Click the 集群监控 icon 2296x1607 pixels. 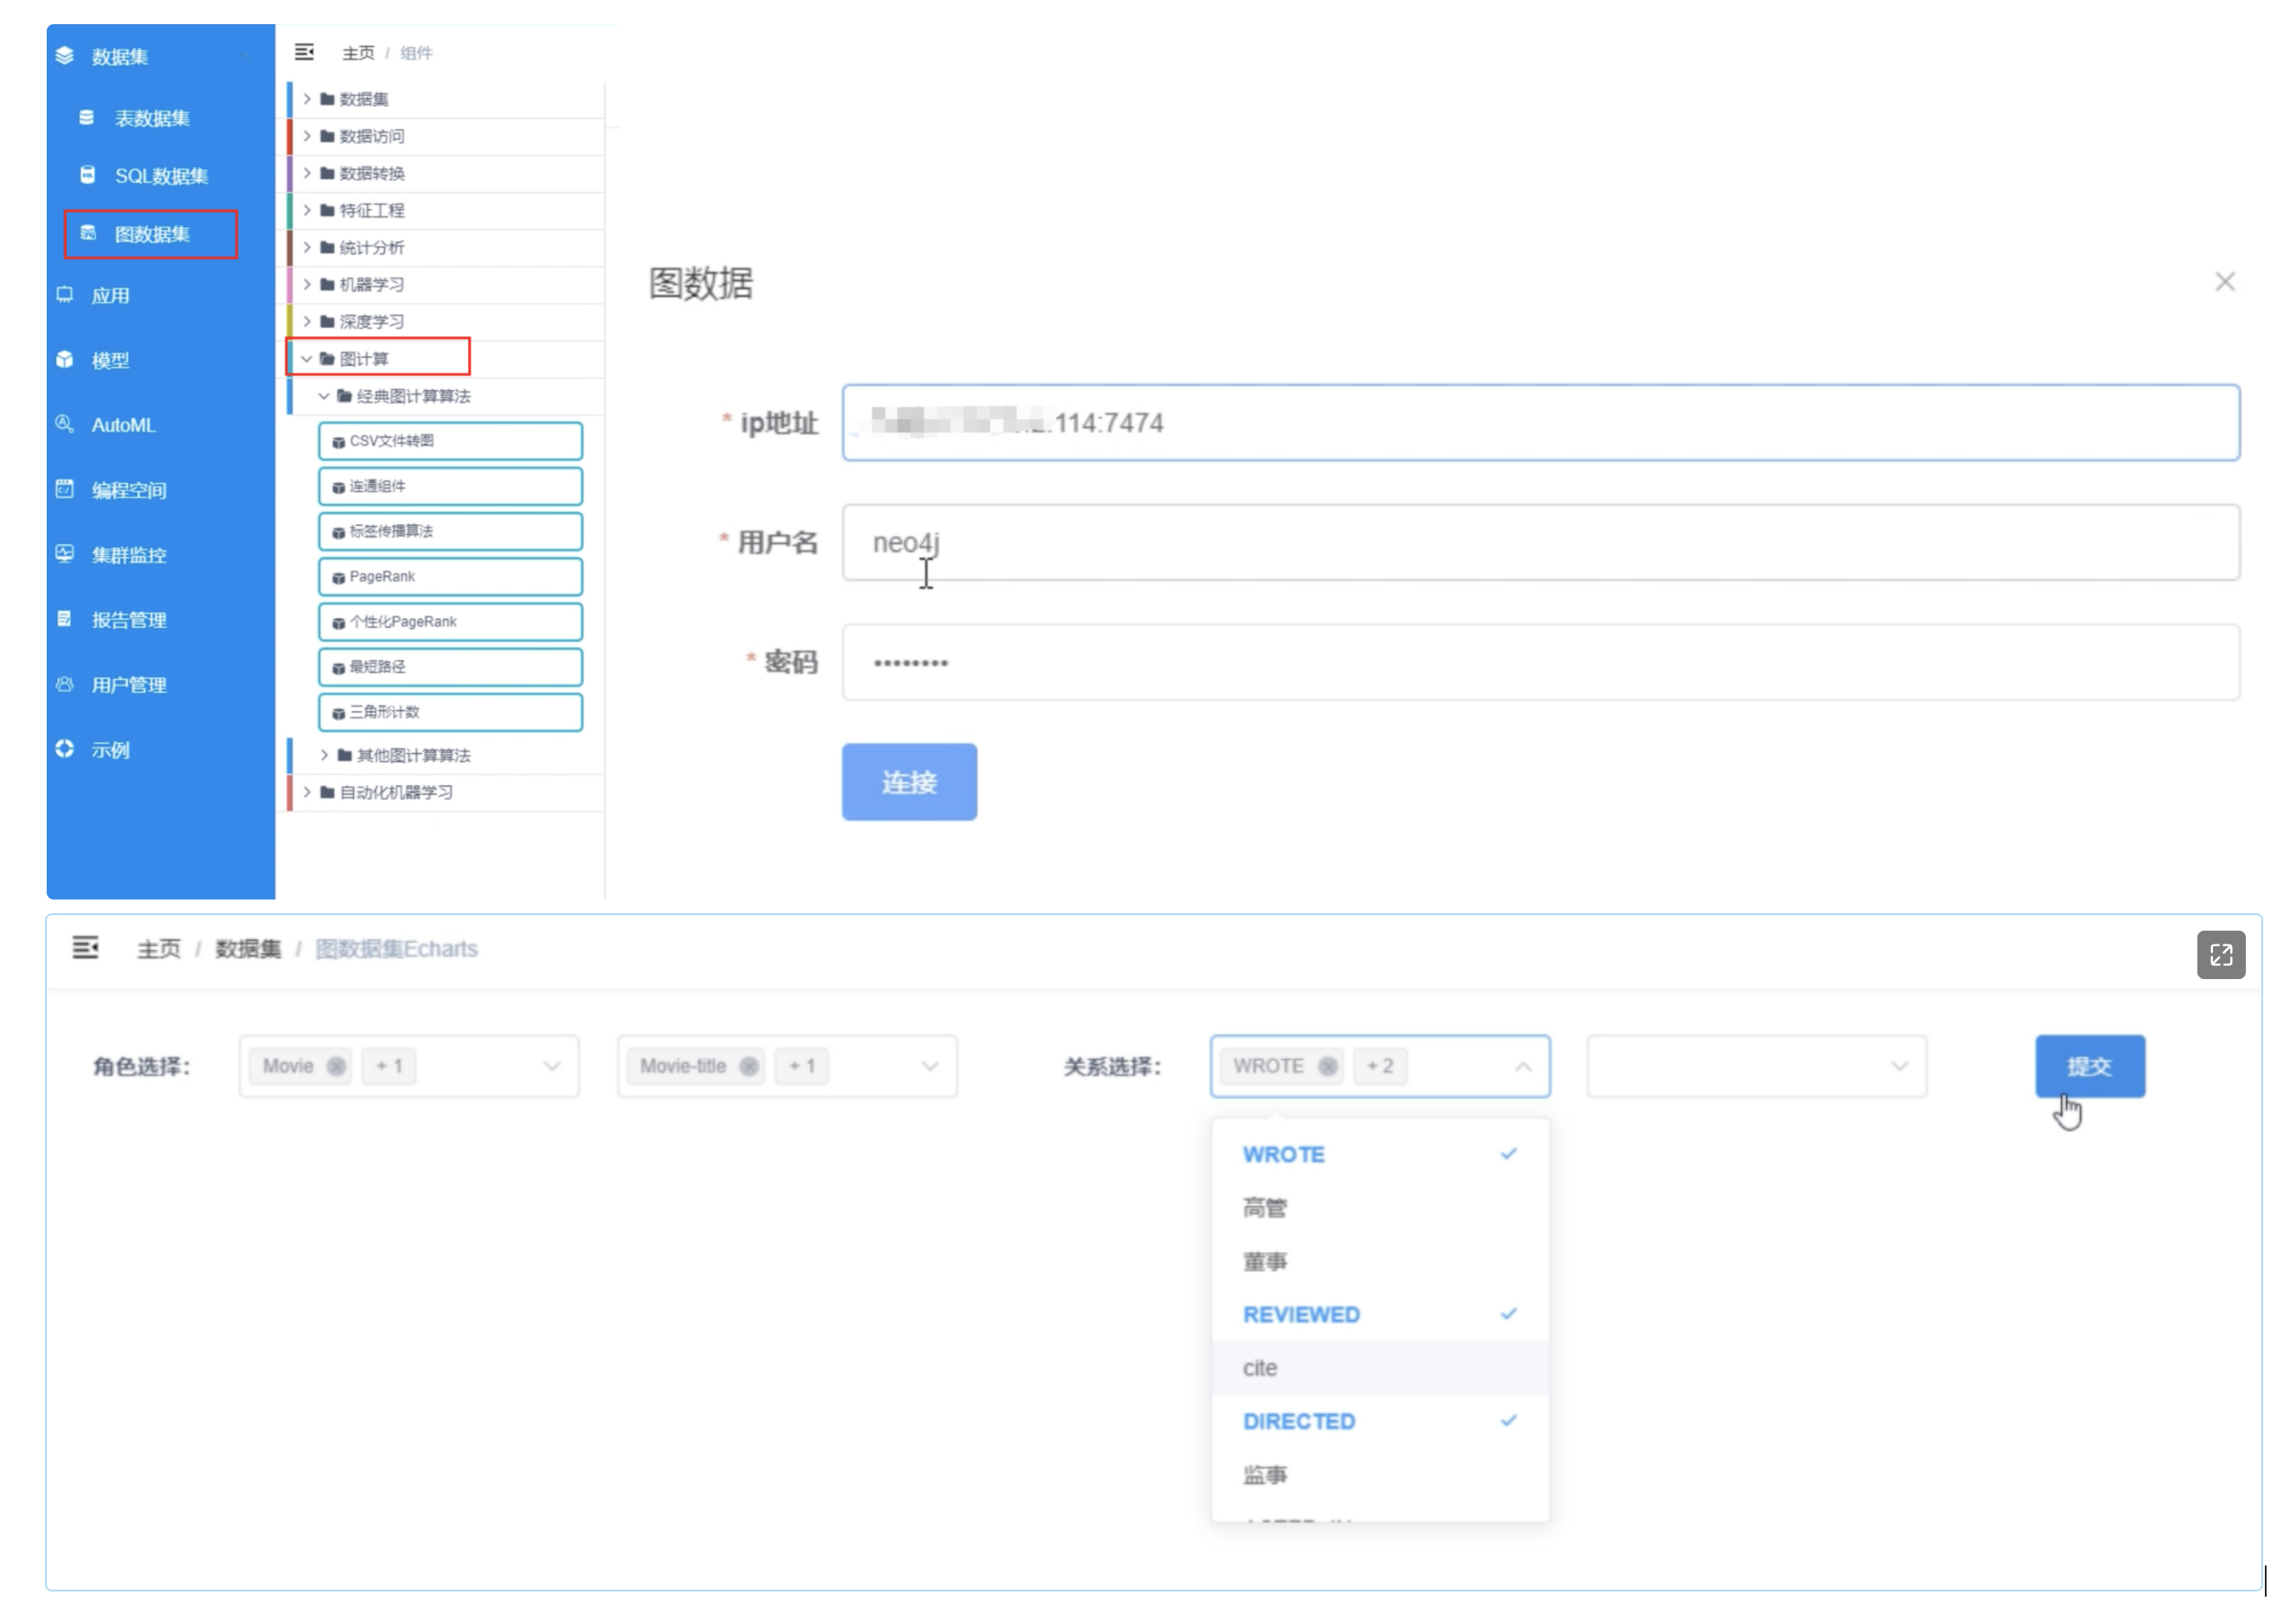pos(65,554)
